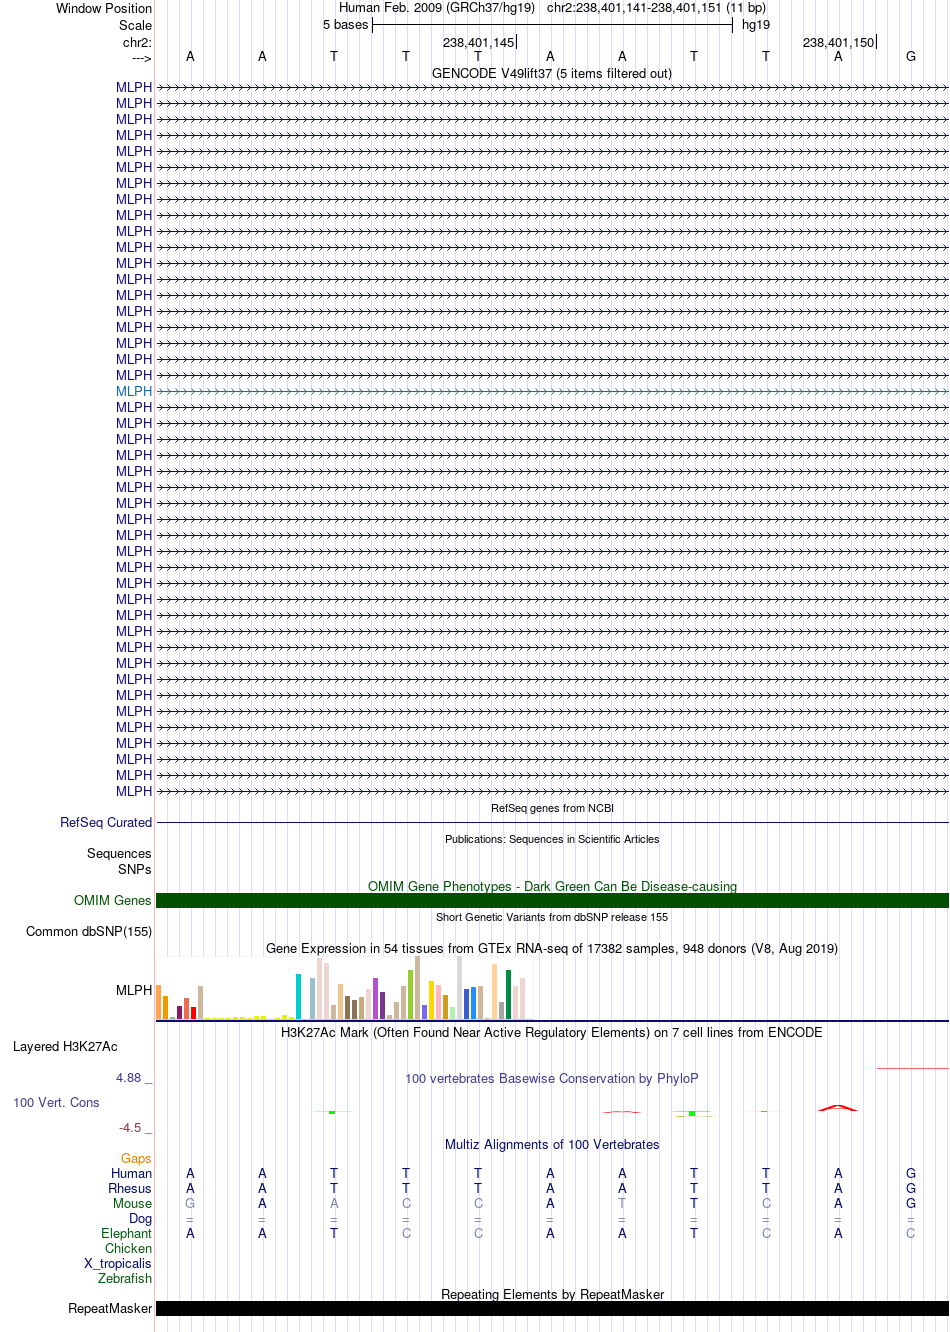Click the Human Feb. 2009 (GRCh37/hg19) assembly text
Image resolution: width=950 pixels, height=1332 pixels.
tap(437, 8)
